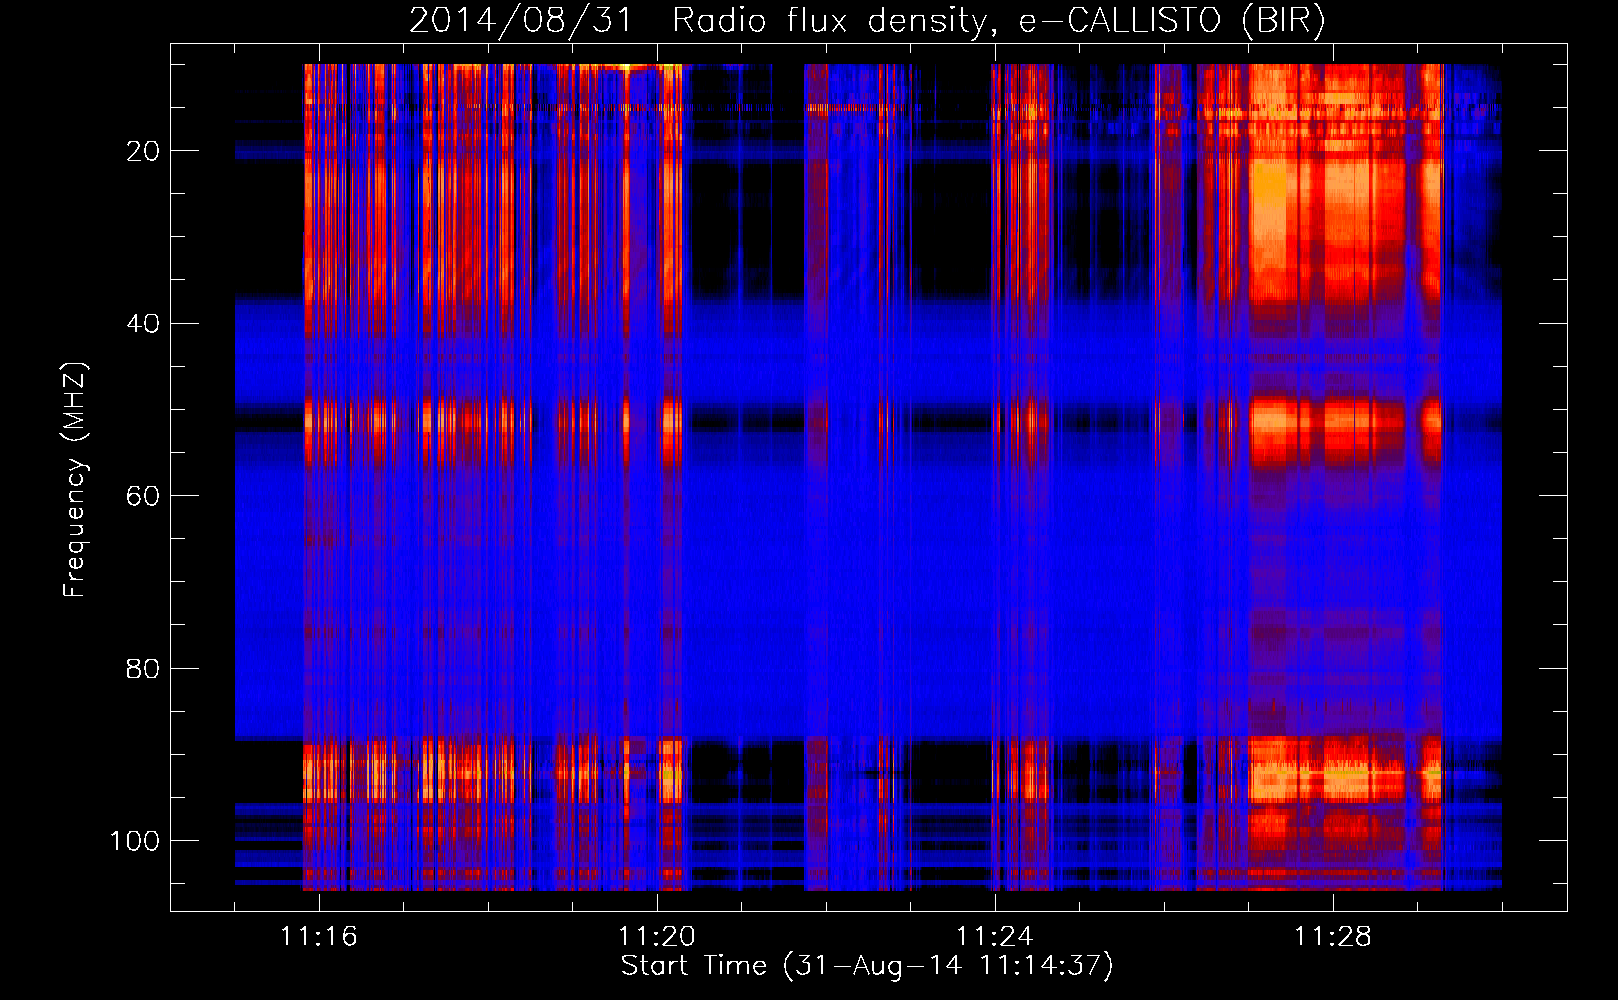
Task: Click the '60' frequency tick label
Action: [143, 496]
